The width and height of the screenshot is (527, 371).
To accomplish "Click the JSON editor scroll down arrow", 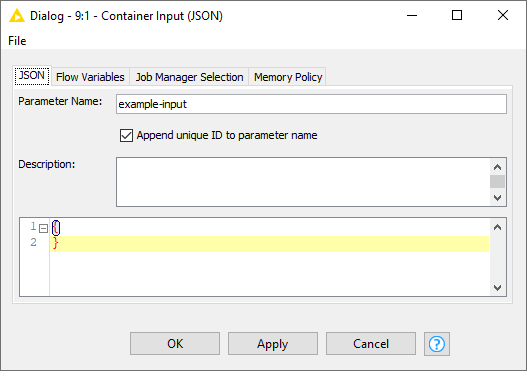I will click(x=497, y=288).
